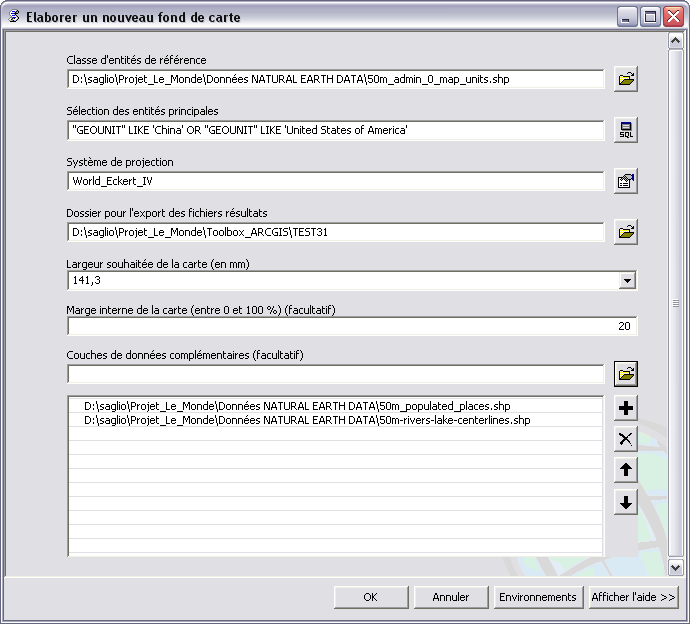Open the Environnements settings

538,597
